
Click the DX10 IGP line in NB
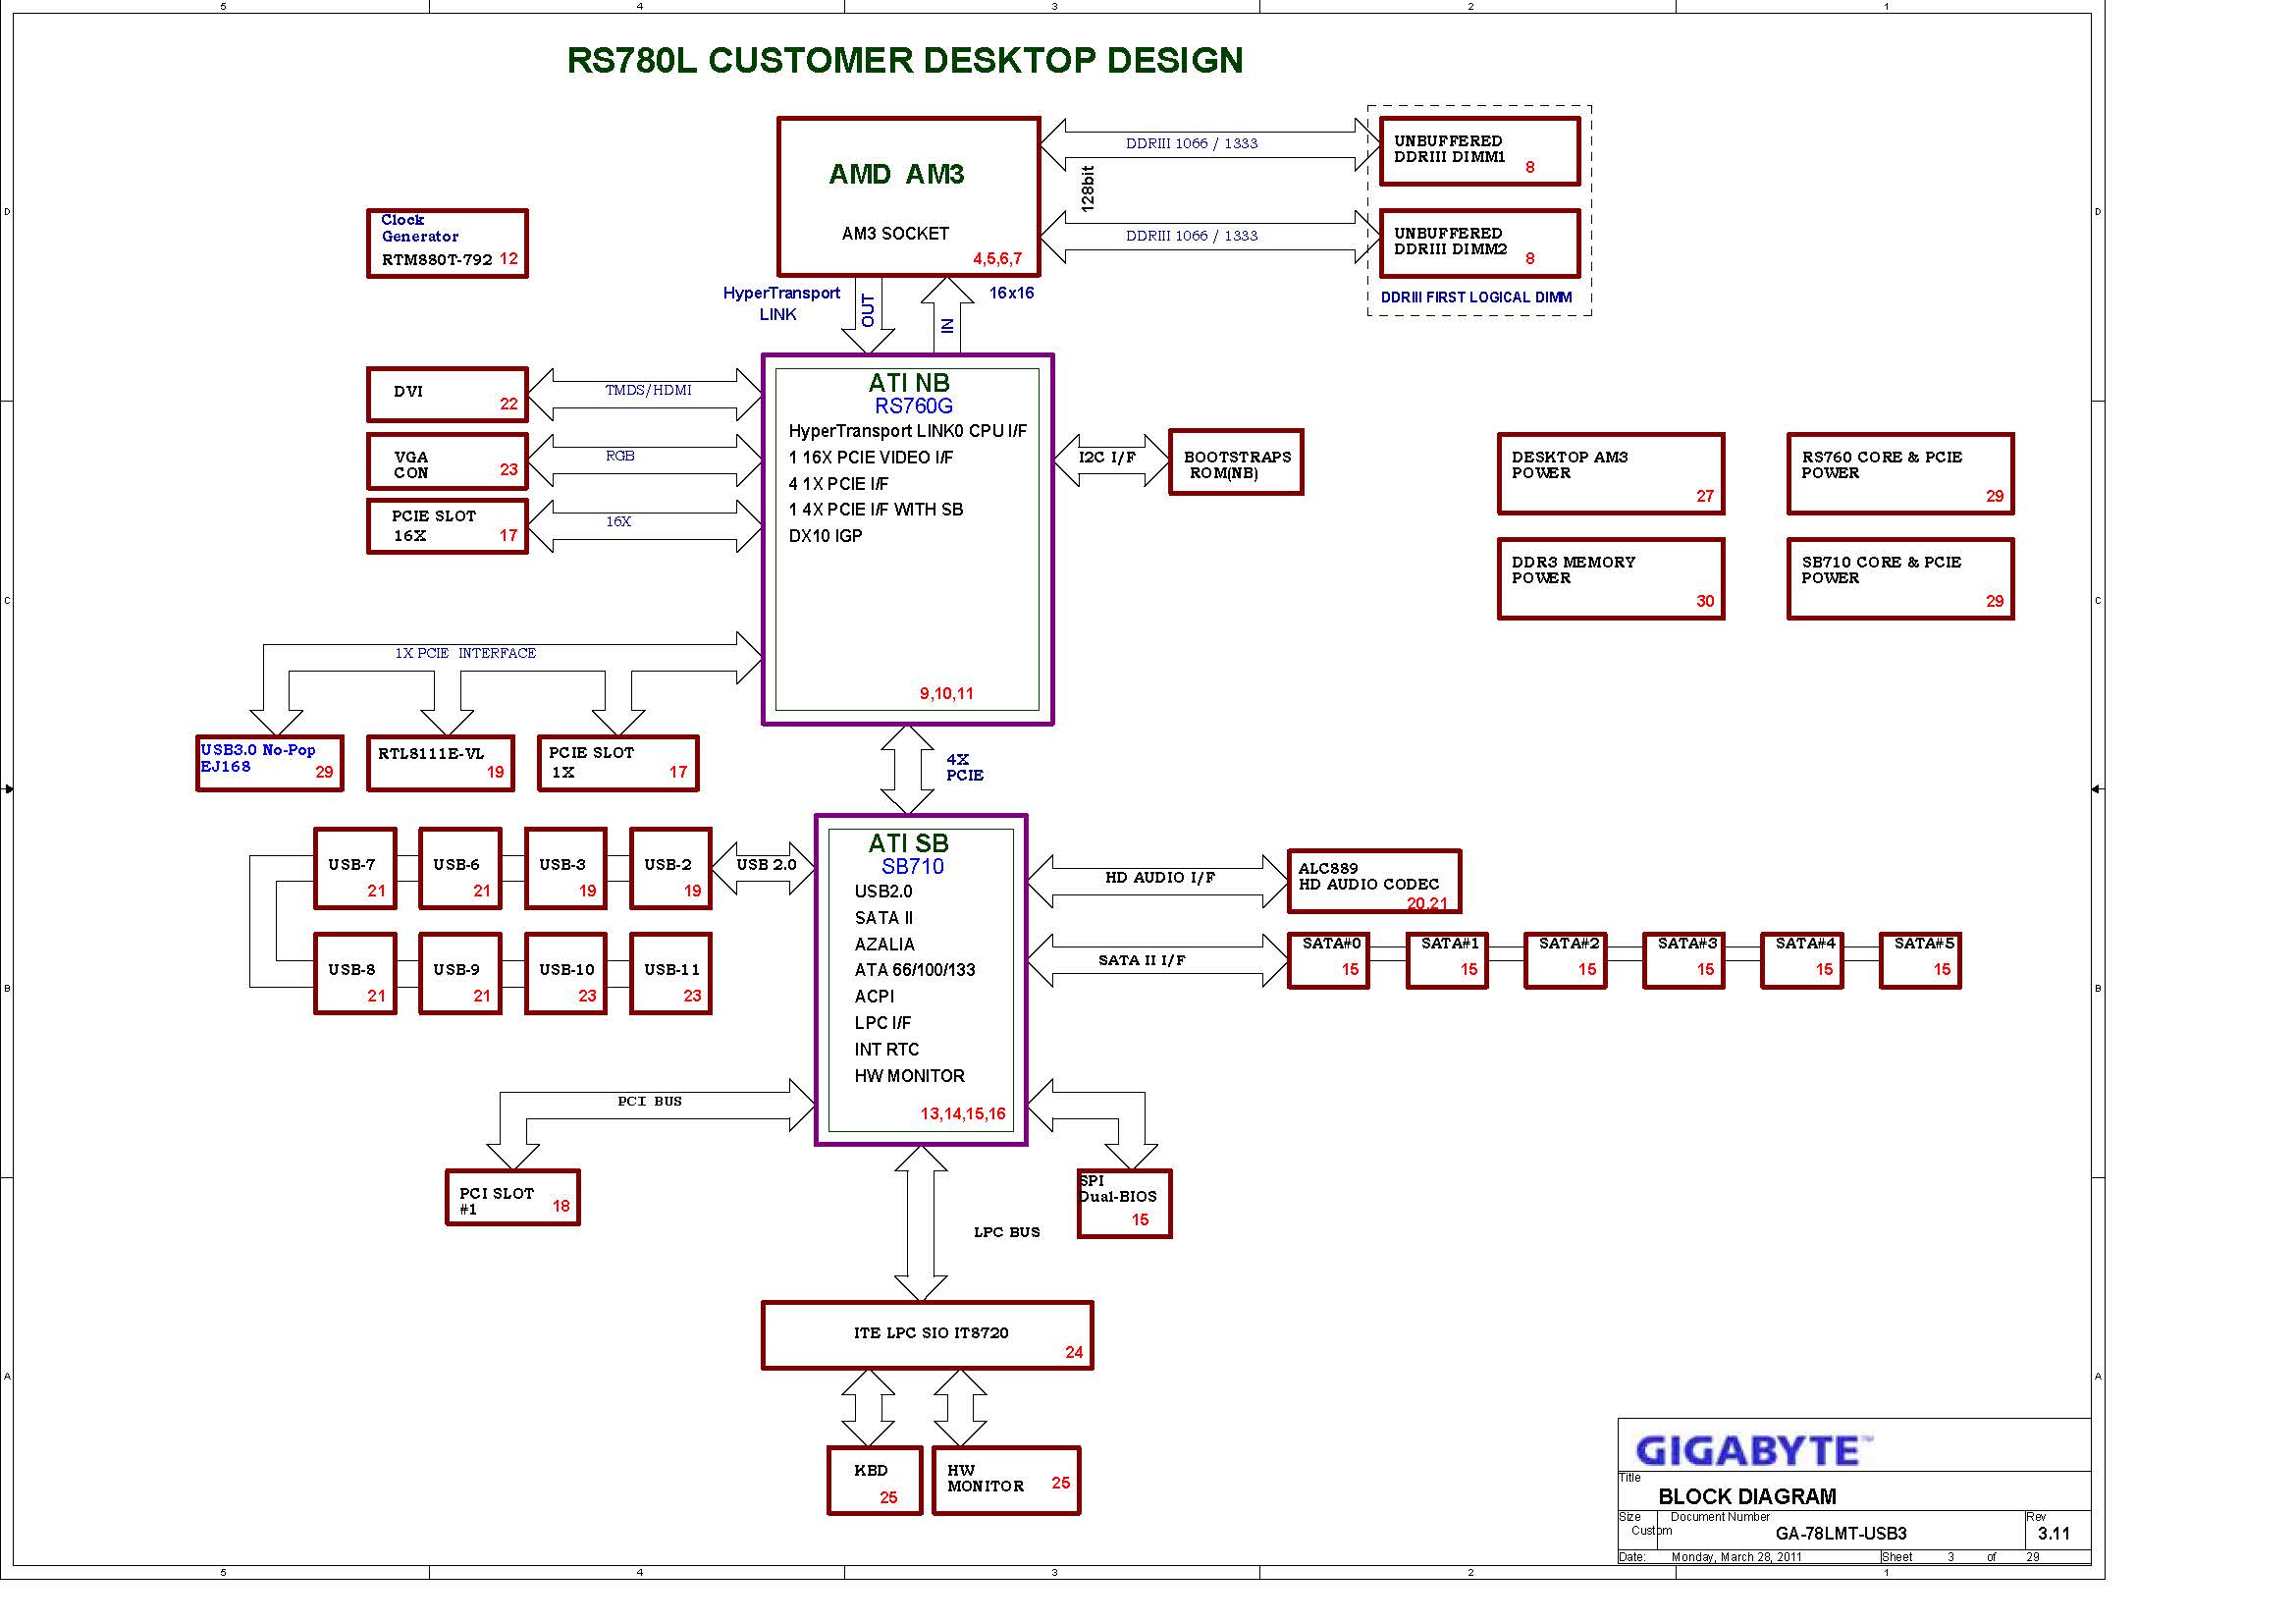point(825,536)
